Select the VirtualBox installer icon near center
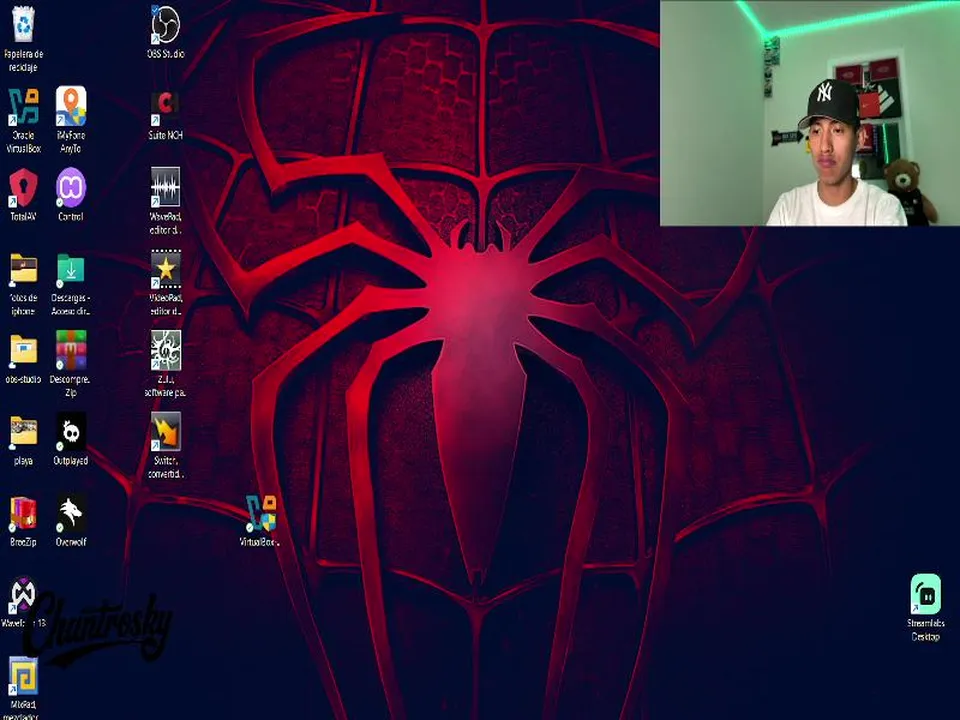960x720 pixels. click(x=261, y=513)
